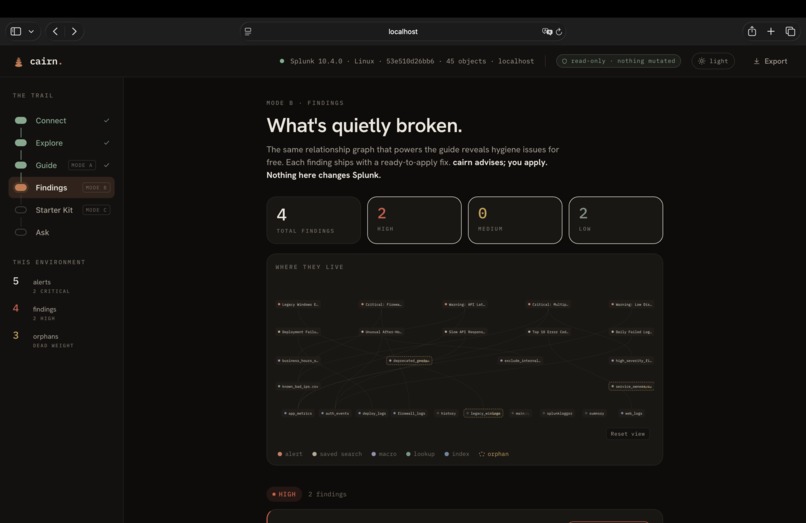Screen dimensions: 806x523
Task: Go back with the browser back arrow
Action: point(56,31)
